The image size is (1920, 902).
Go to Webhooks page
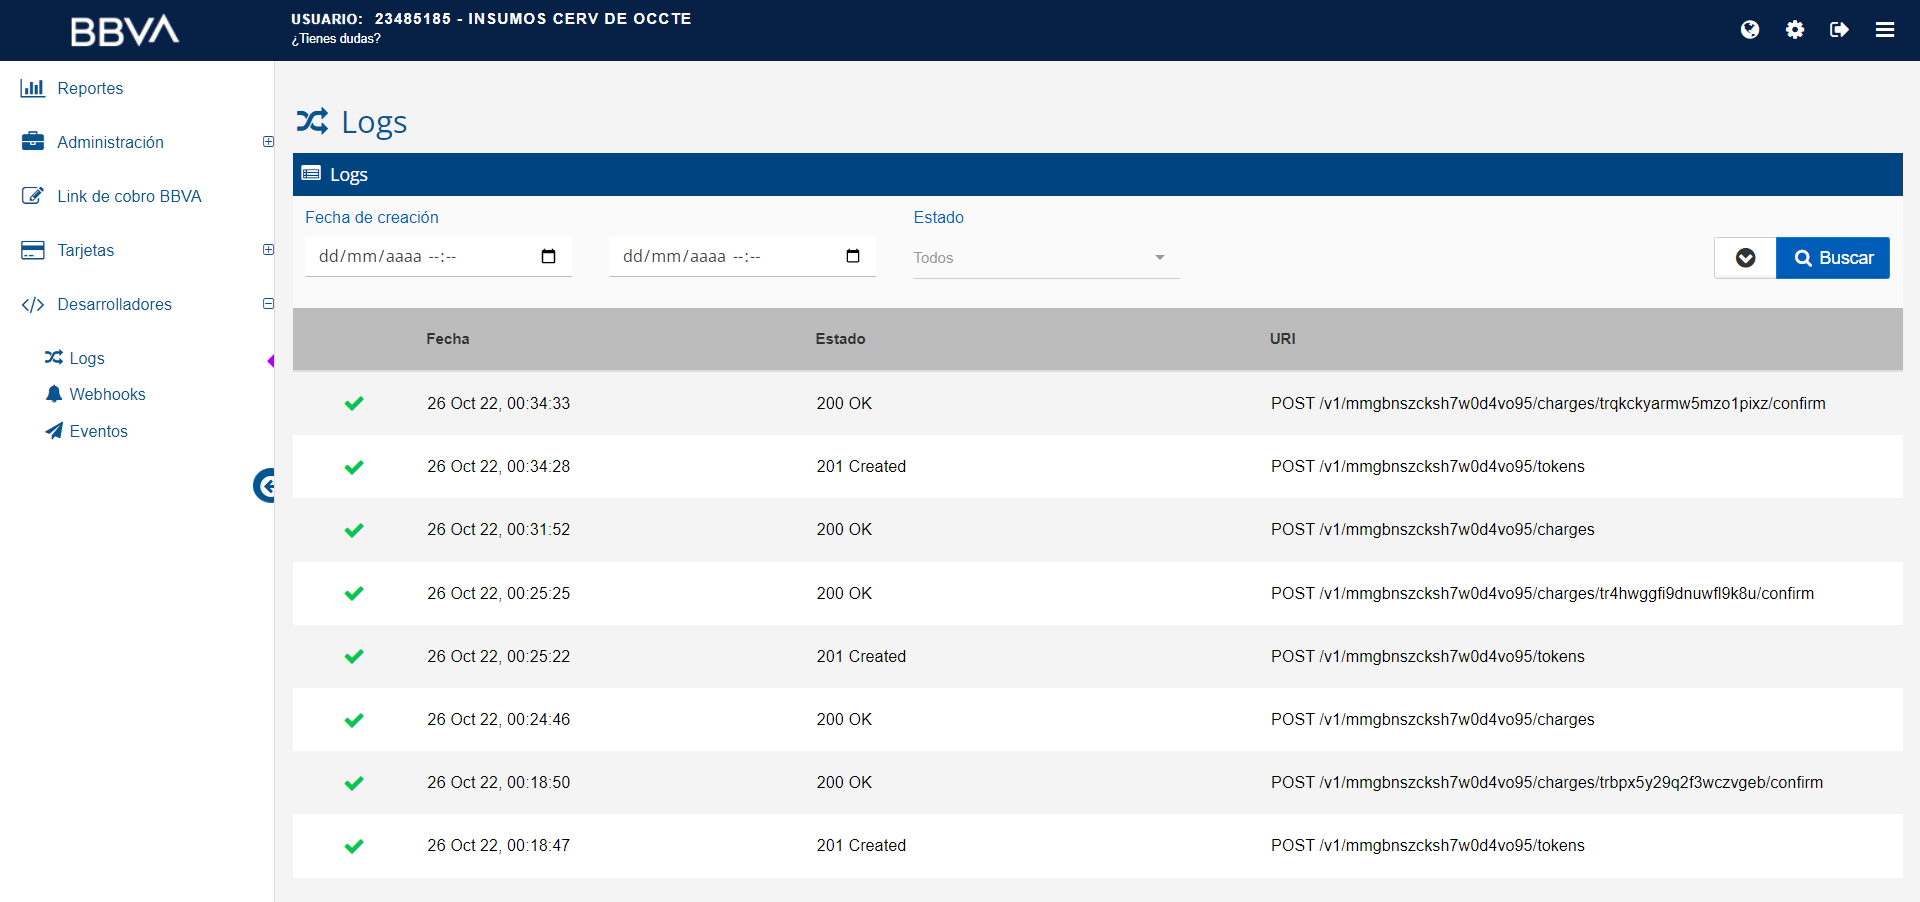click(107, 394)
